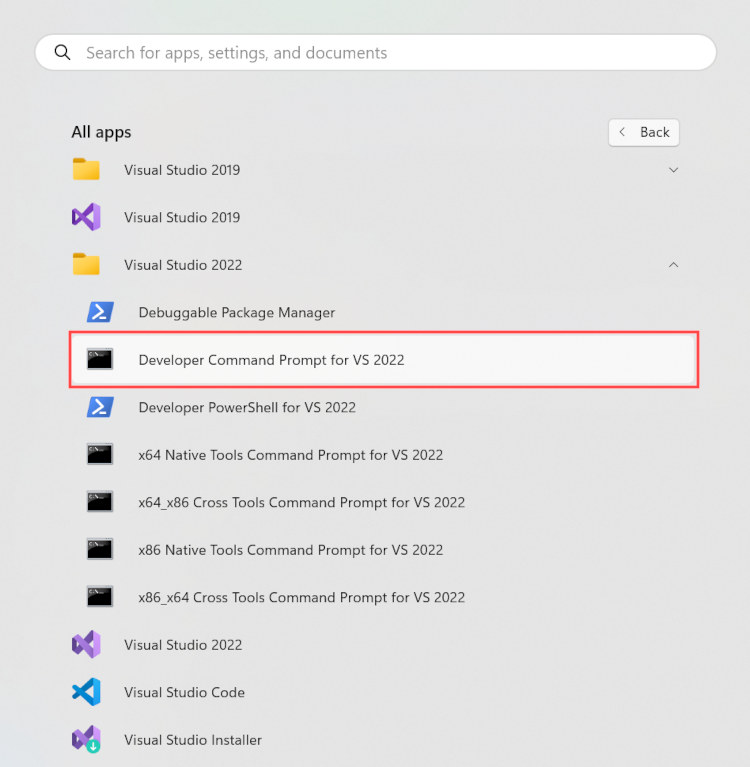Screen dimensions: 750x767
Task: Click the purple Visual Studio 2019 app icon
Action: 86,217
